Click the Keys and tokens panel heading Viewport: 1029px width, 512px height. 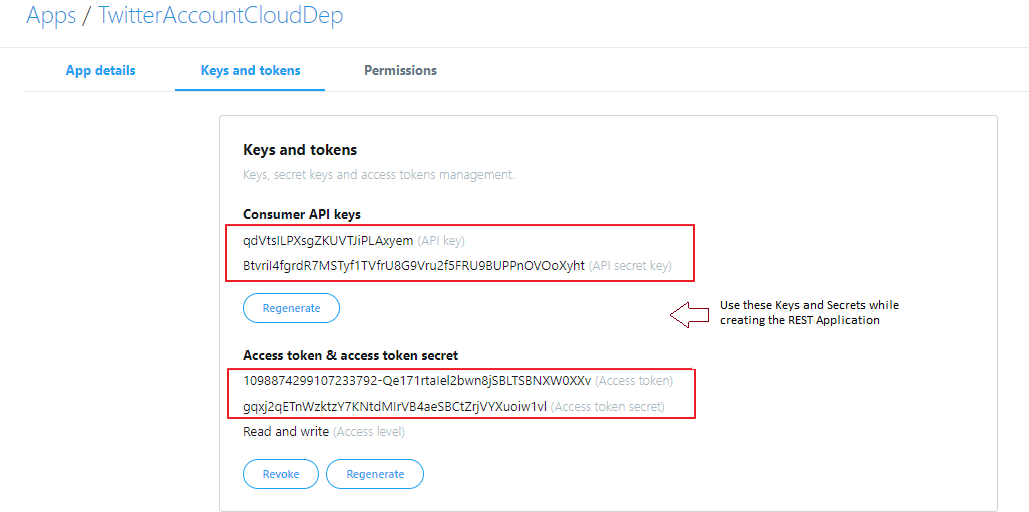(x=300, y=150)
